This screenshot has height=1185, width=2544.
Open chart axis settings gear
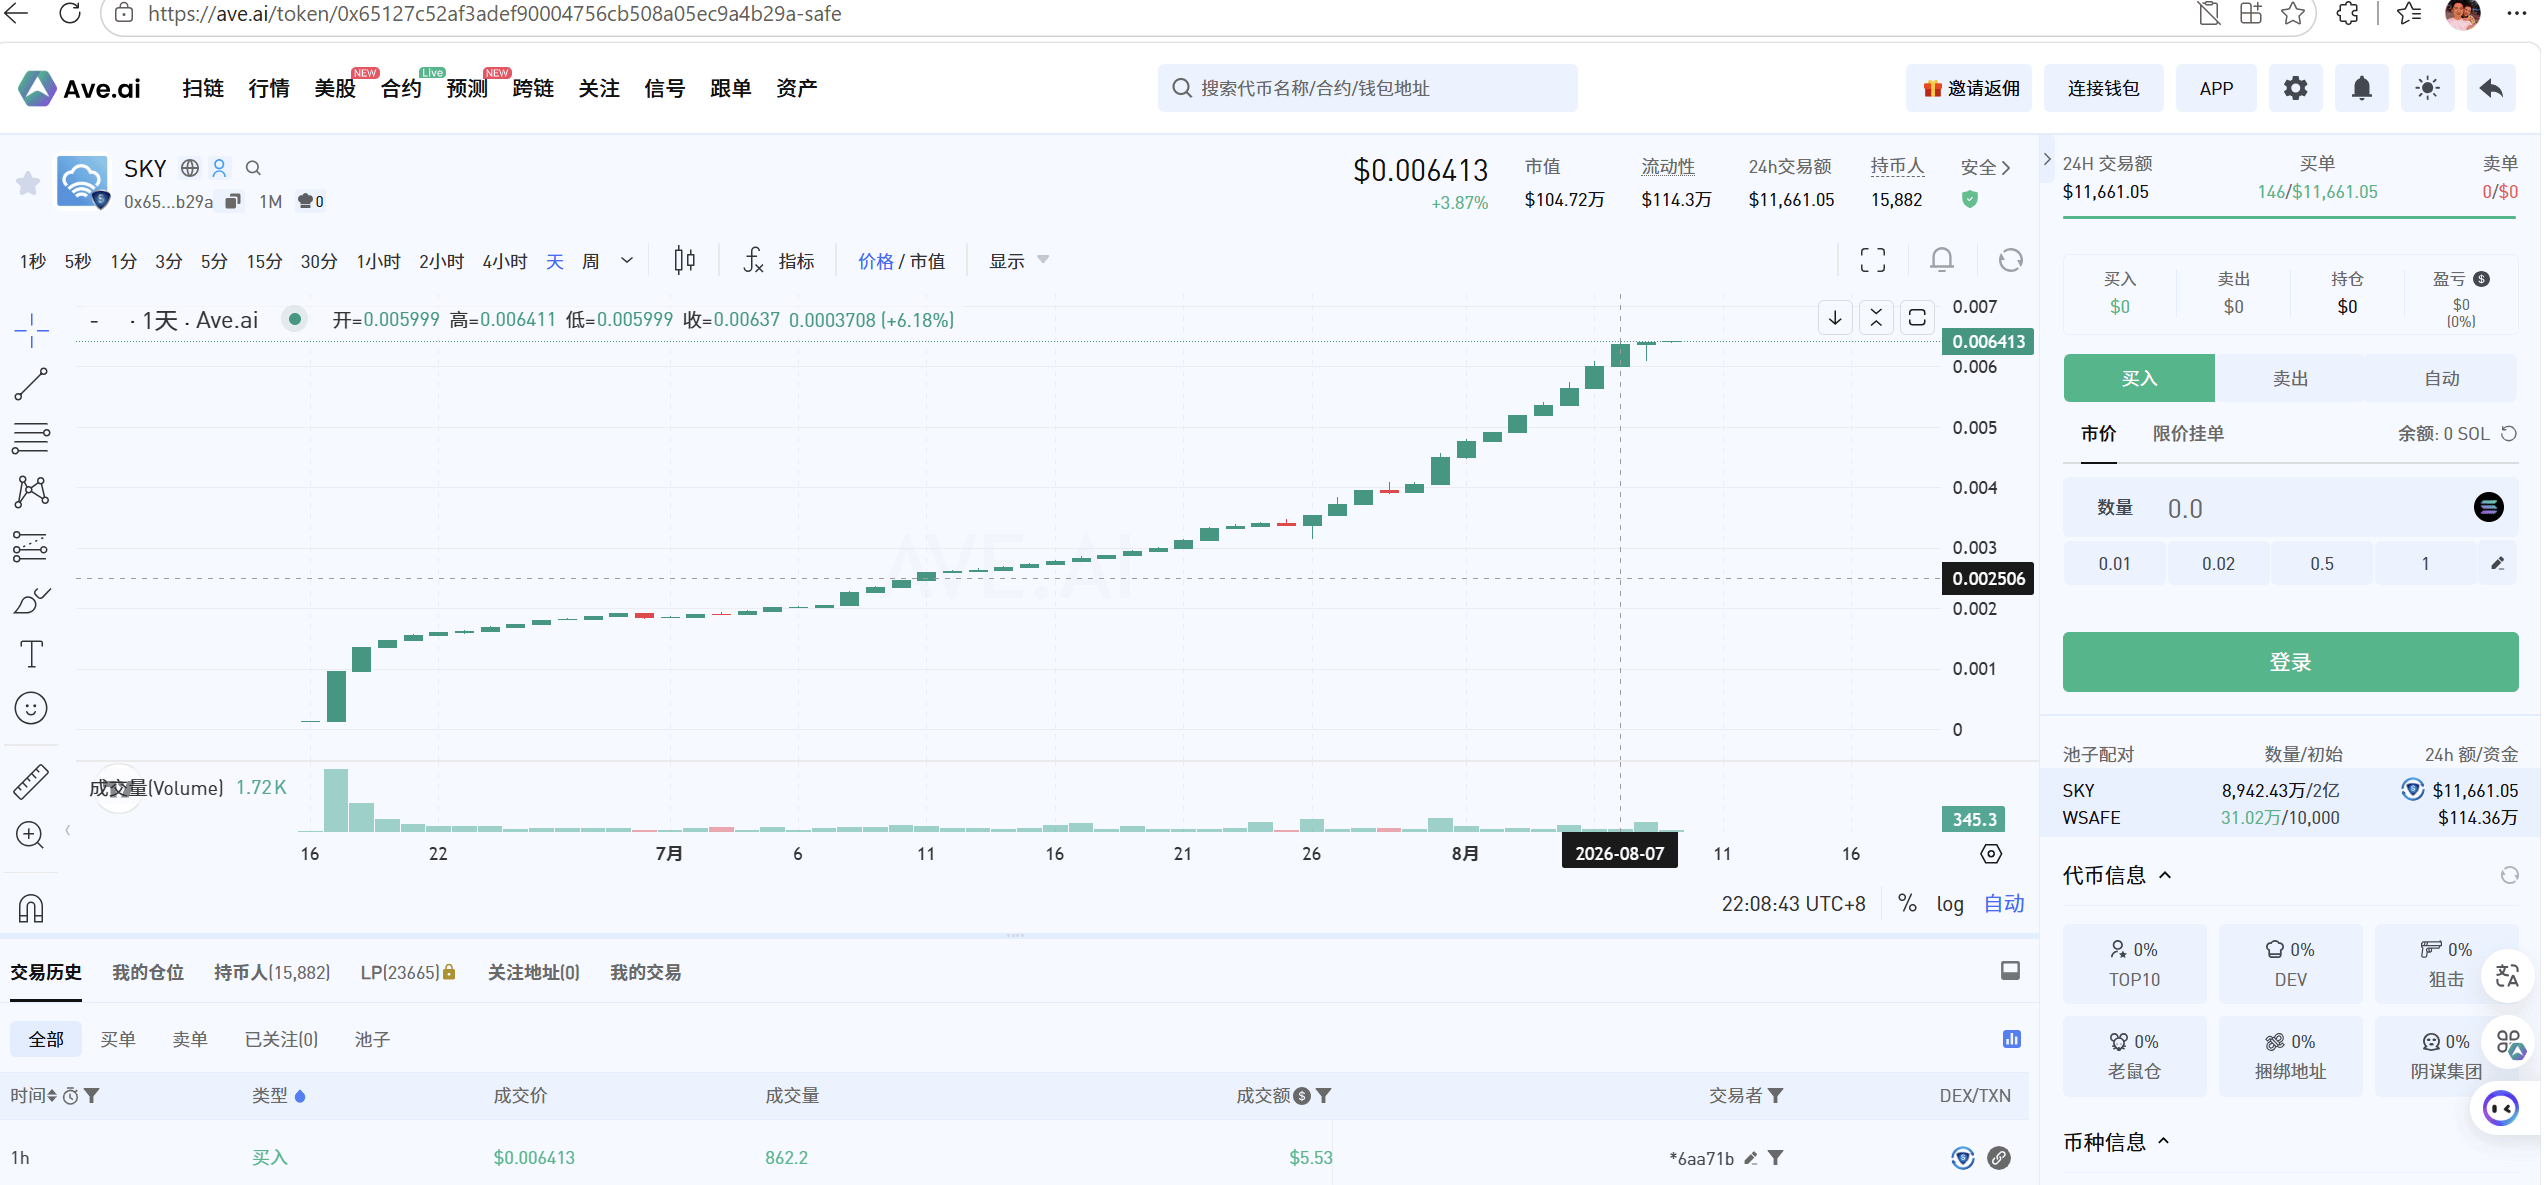[x=1991, y=854]
